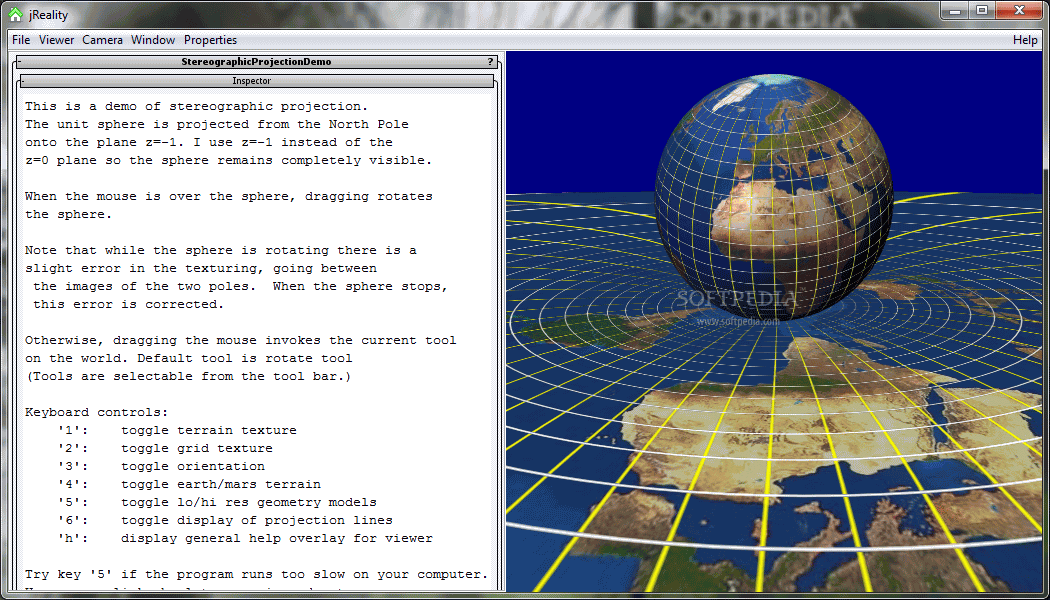Click the "toggle grid texture" line
Screen dimensions: 1050x600
coord(196,448)
